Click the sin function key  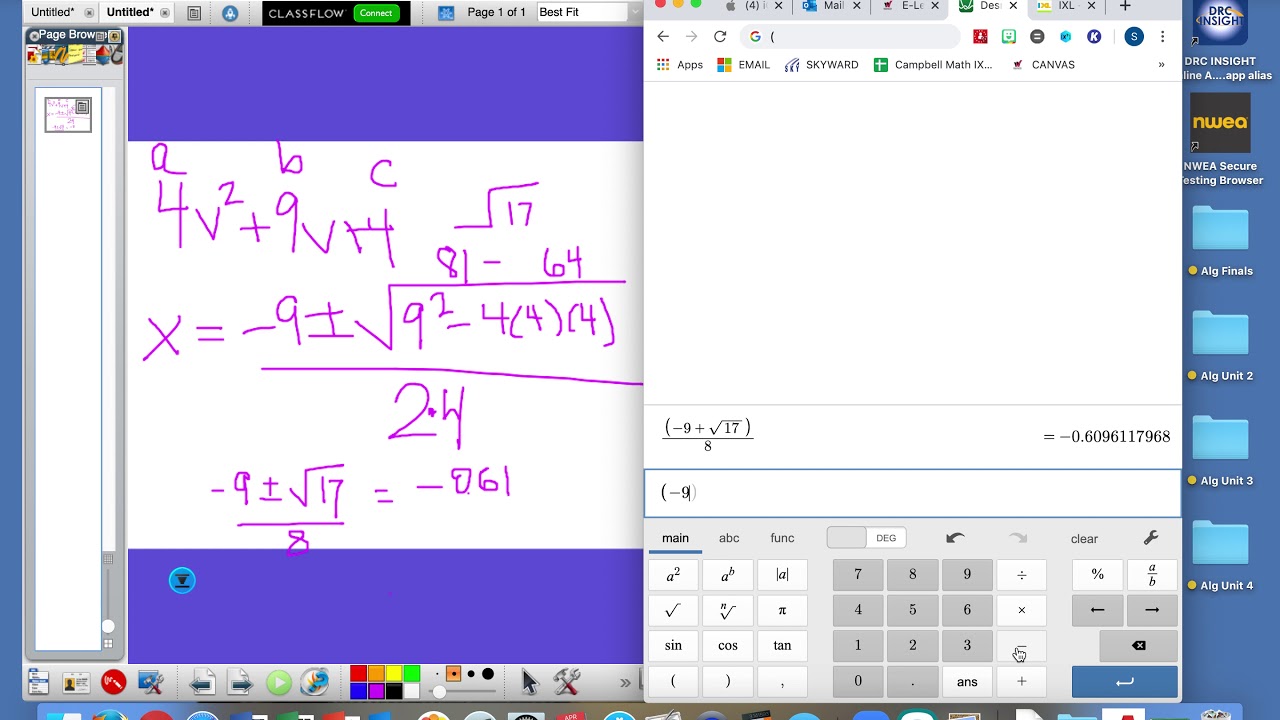click(673, 646)
